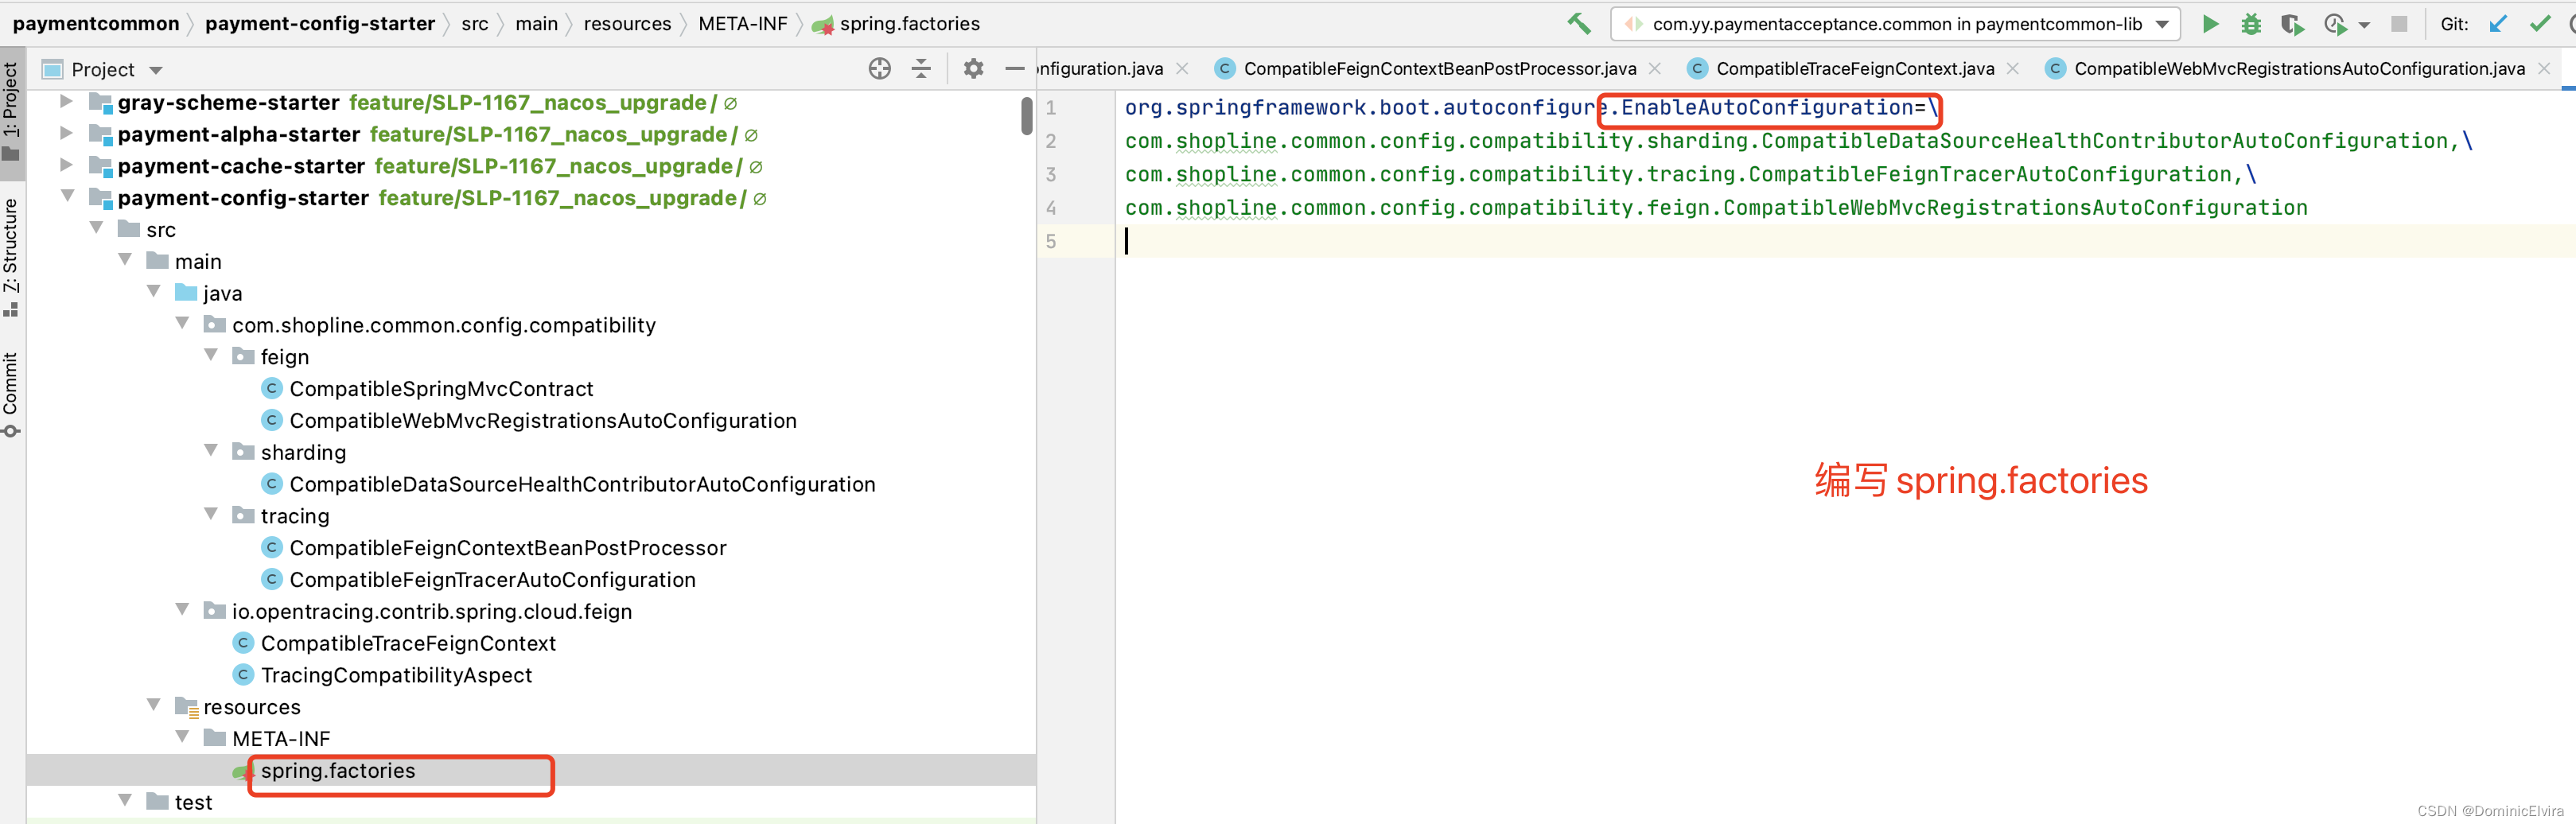Click line number 1 in gutter
Image resolution: width=2576 pixels, height=824 pixels.
(1051, 107)
